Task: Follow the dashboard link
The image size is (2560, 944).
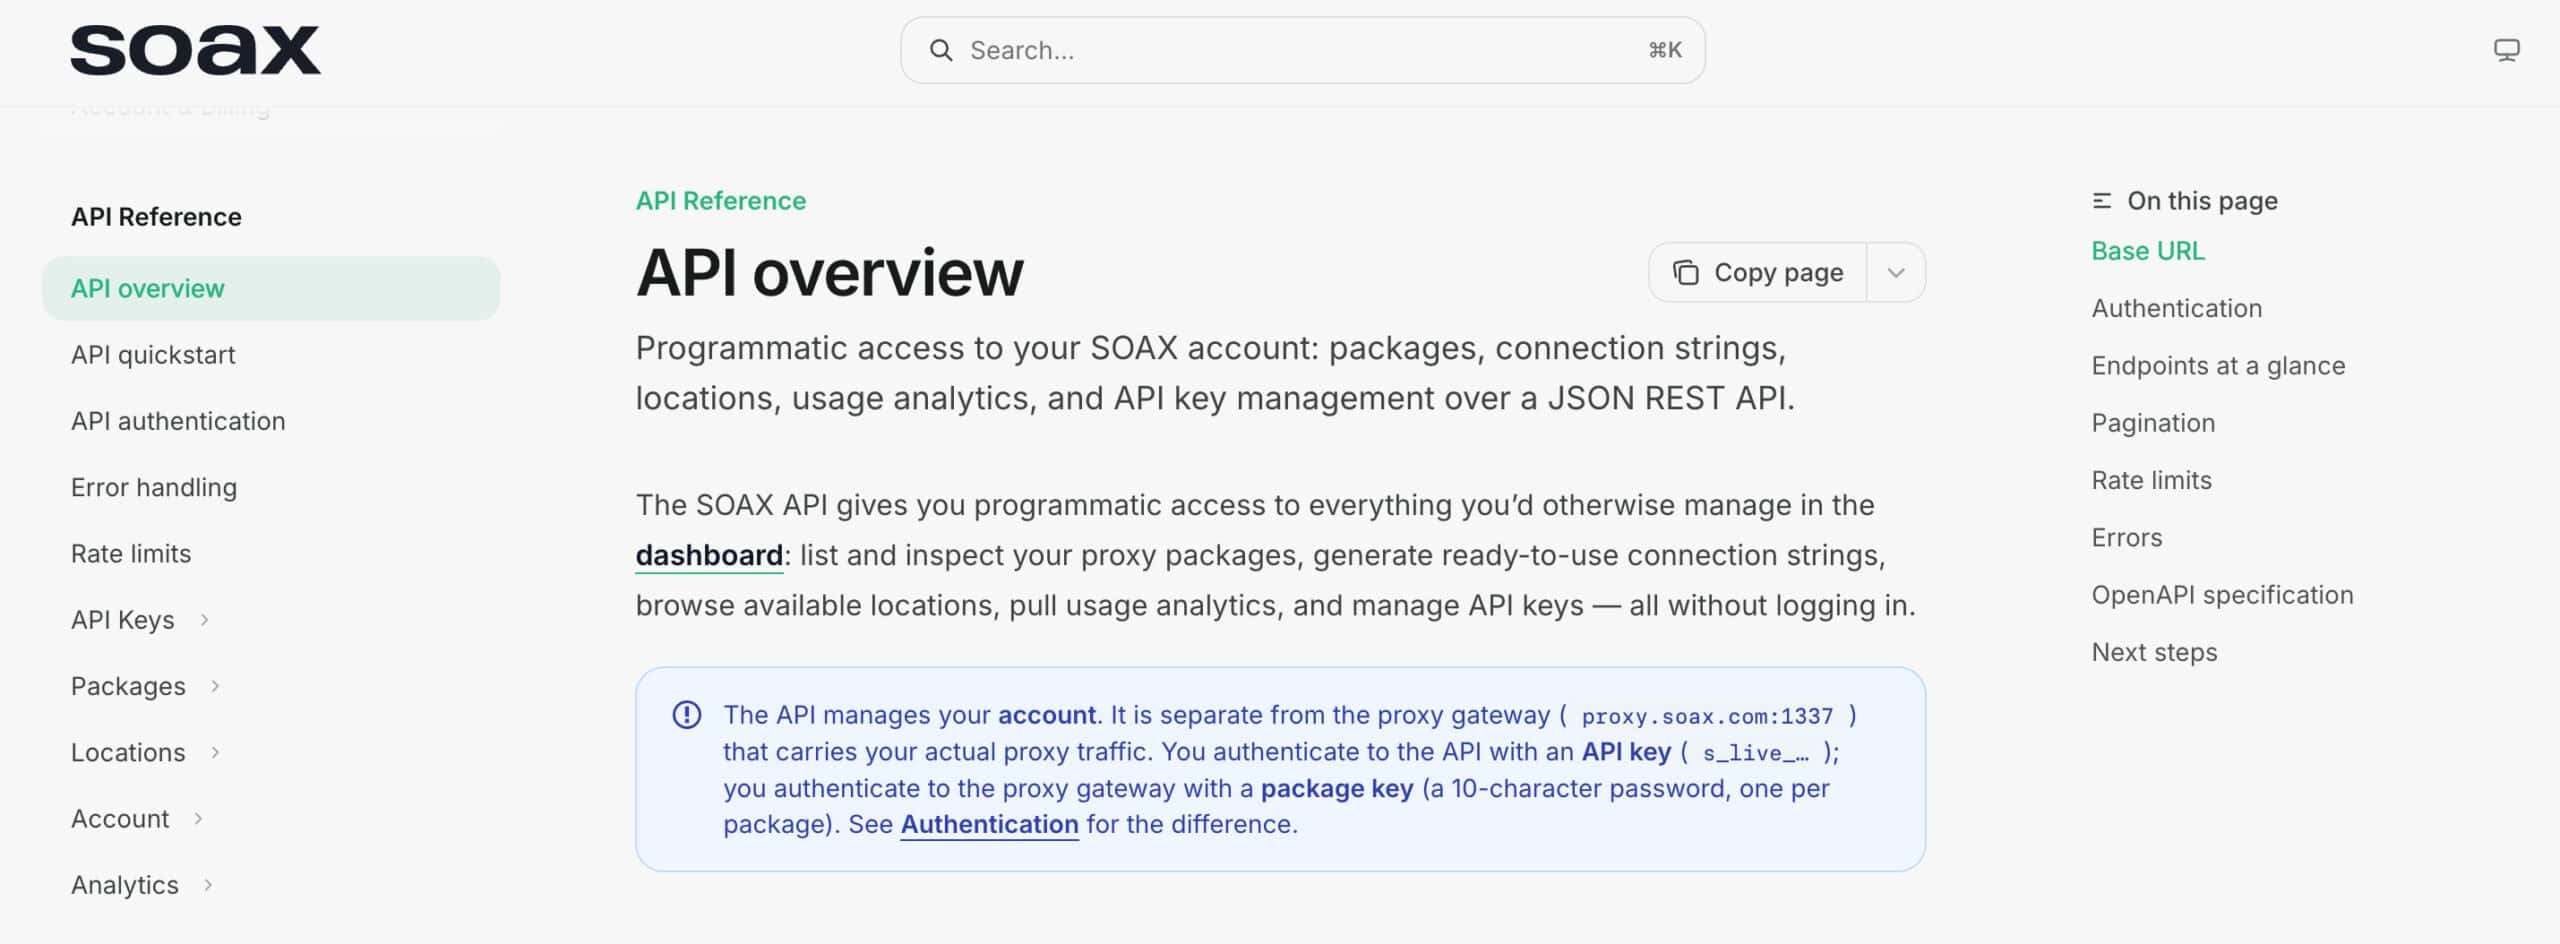Action: click(709, 555)
